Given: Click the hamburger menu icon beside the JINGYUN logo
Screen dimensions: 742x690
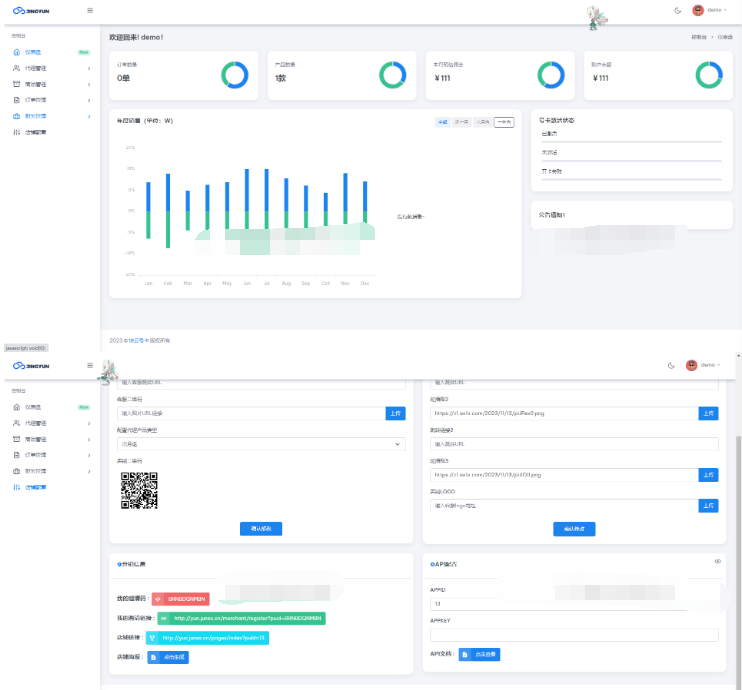Looking at the screenshot, I should pos(90,10).
